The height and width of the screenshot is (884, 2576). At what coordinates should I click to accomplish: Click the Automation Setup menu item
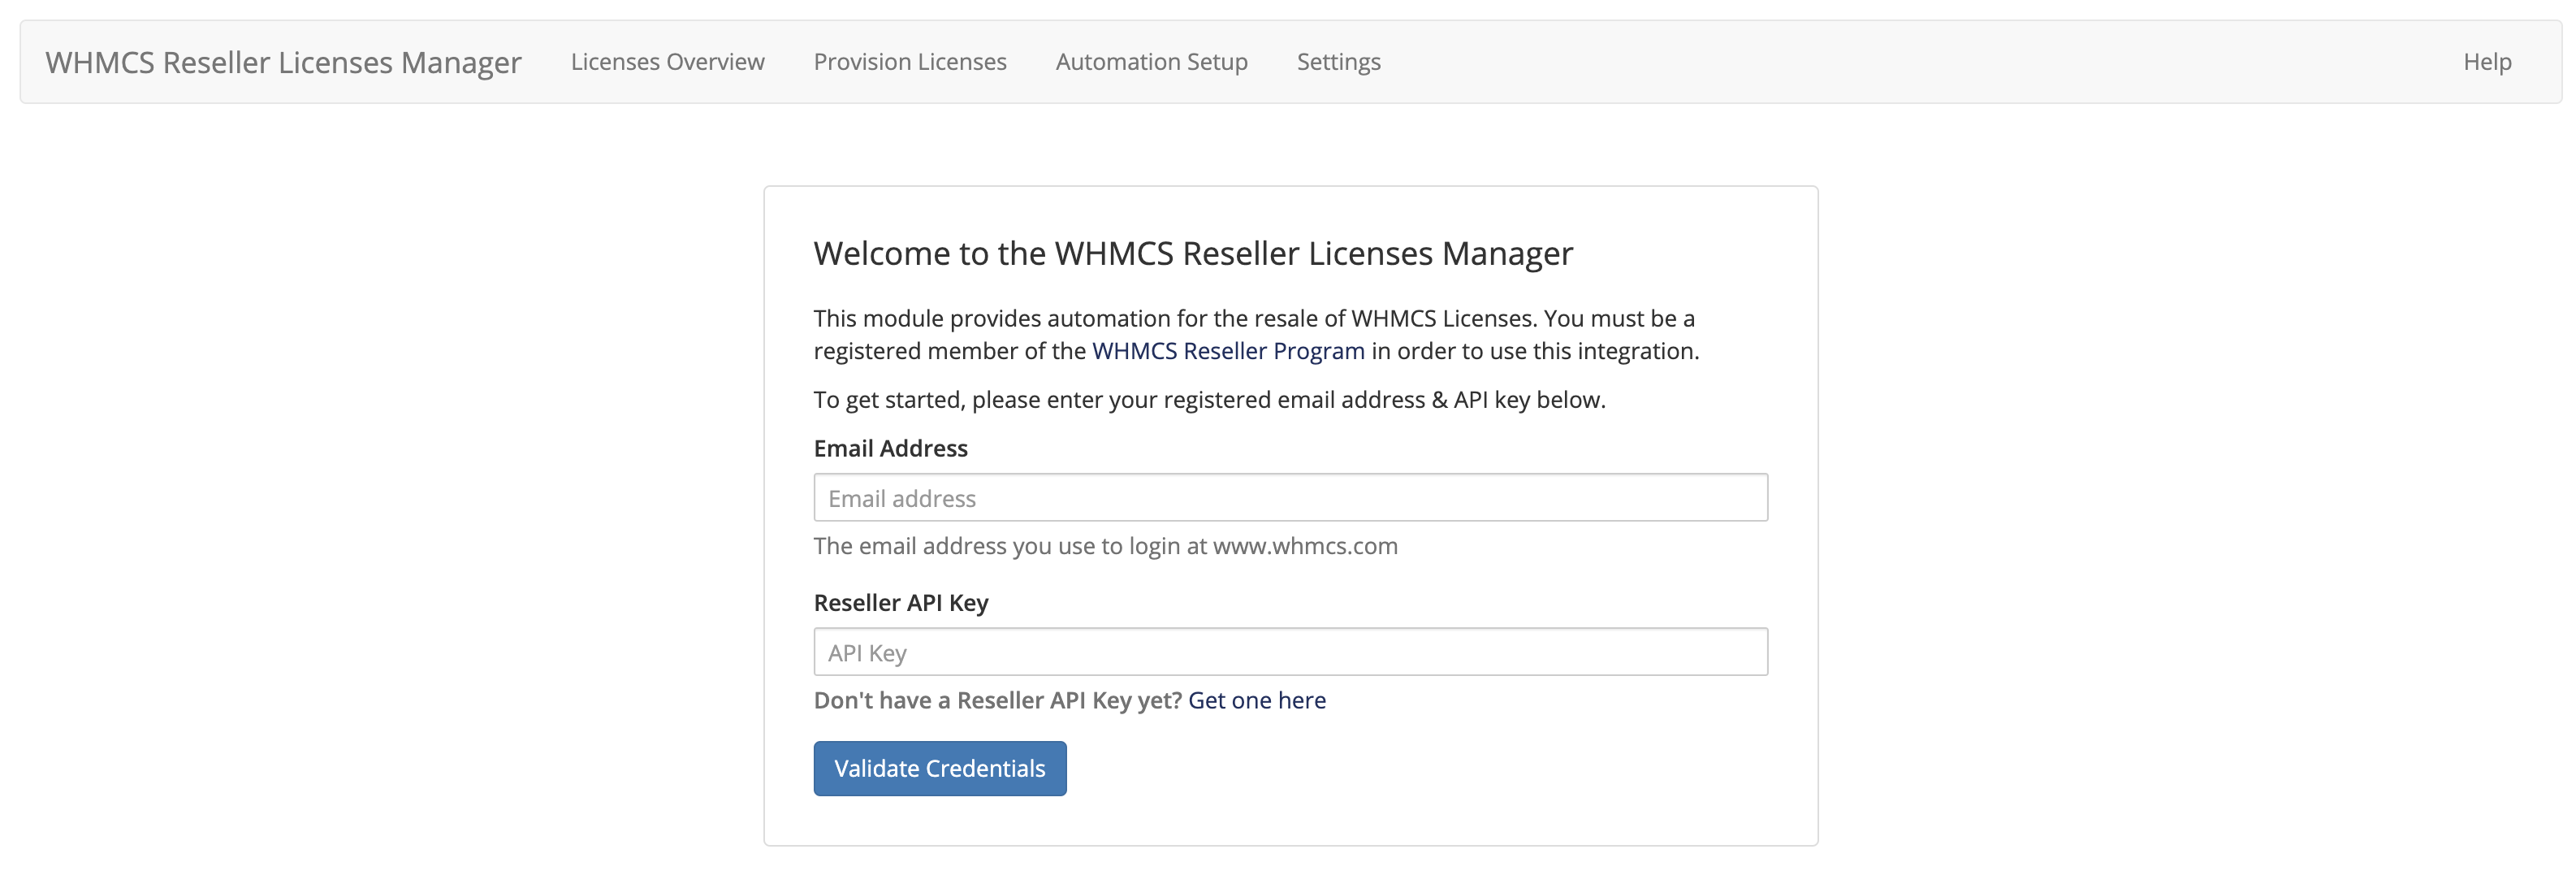coord(1152,61)
